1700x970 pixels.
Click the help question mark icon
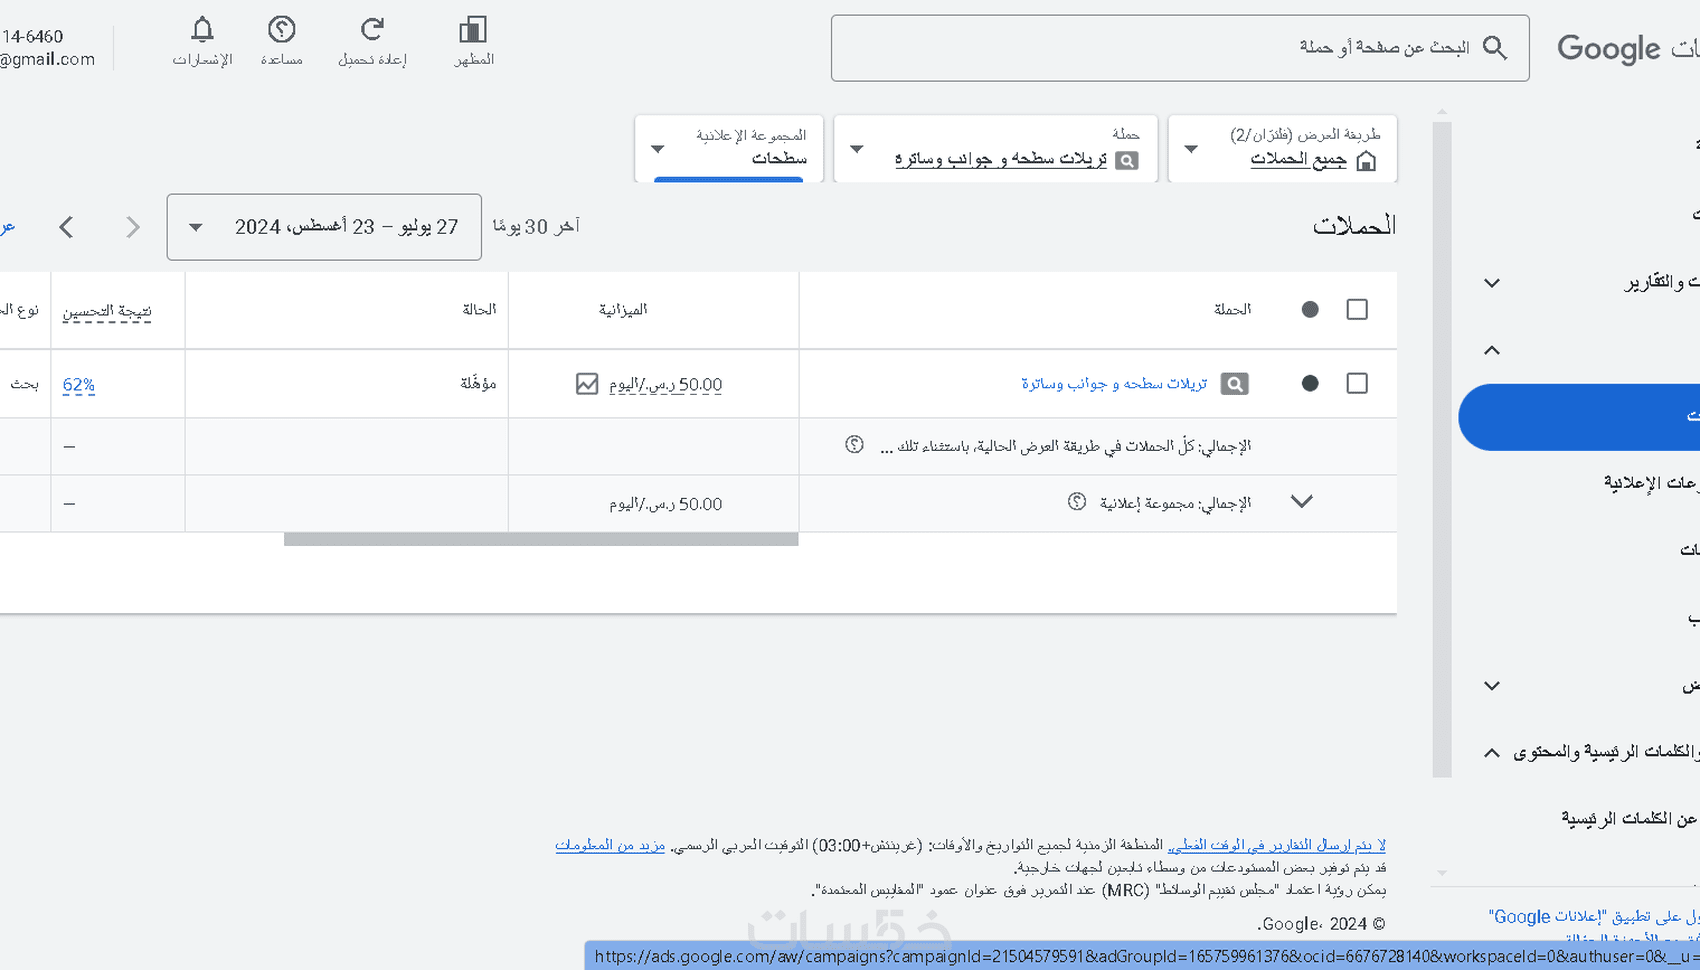click(x=281, y=30)
